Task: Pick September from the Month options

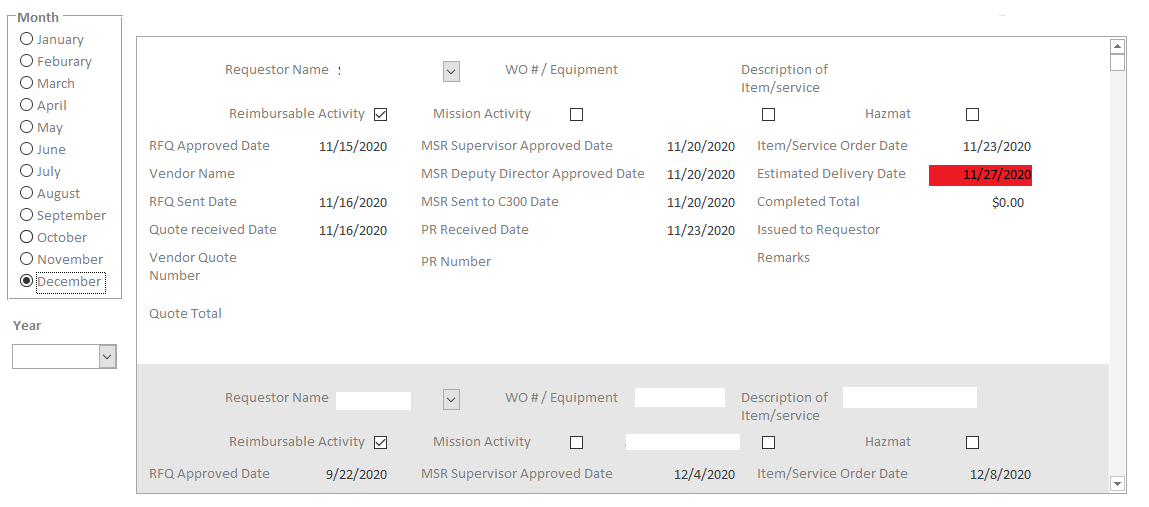Action: pos(27,215)
